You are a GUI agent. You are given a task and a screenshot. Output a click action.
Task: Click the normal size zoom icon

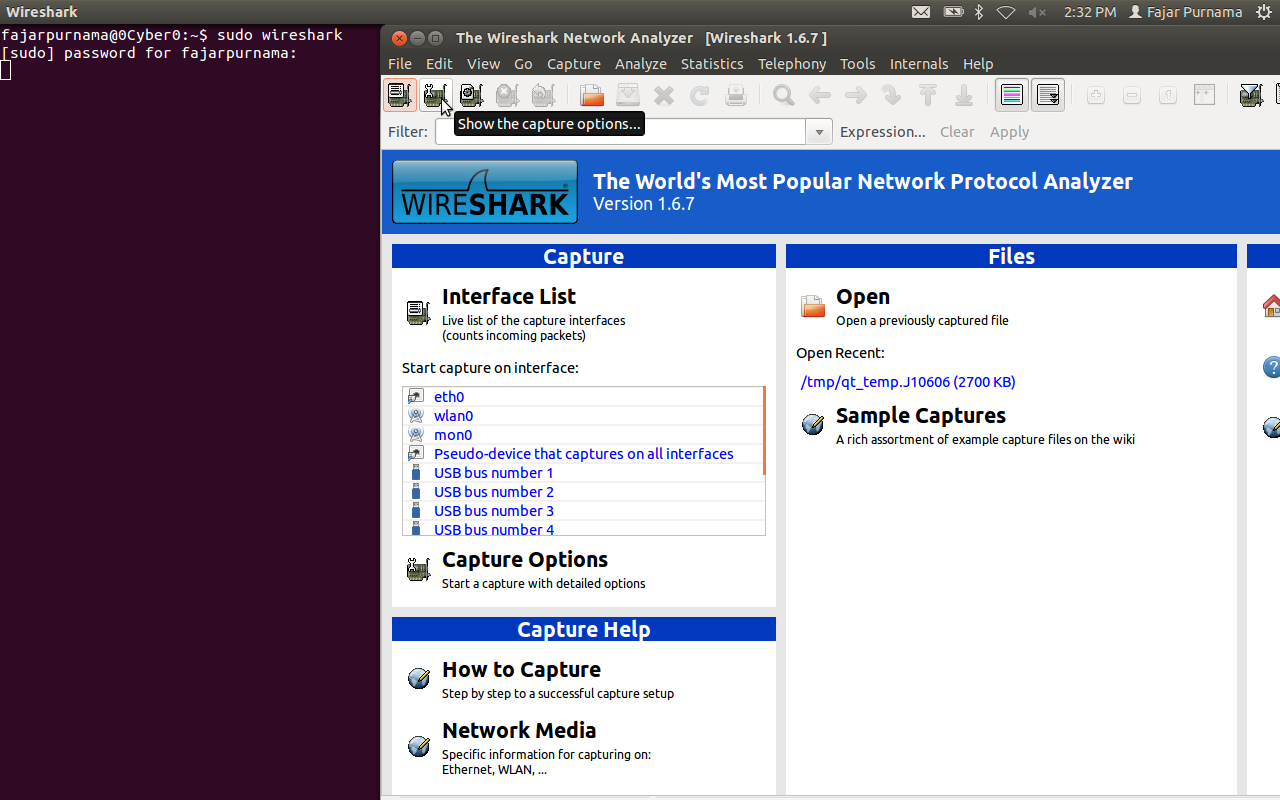point(1168,95)
